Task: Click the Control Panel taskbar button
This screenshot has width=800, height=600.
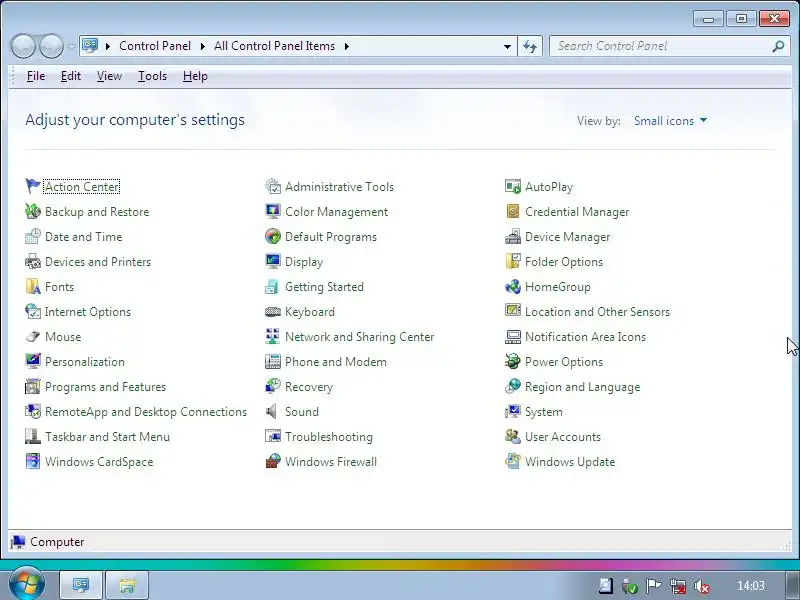Action: 81,585
